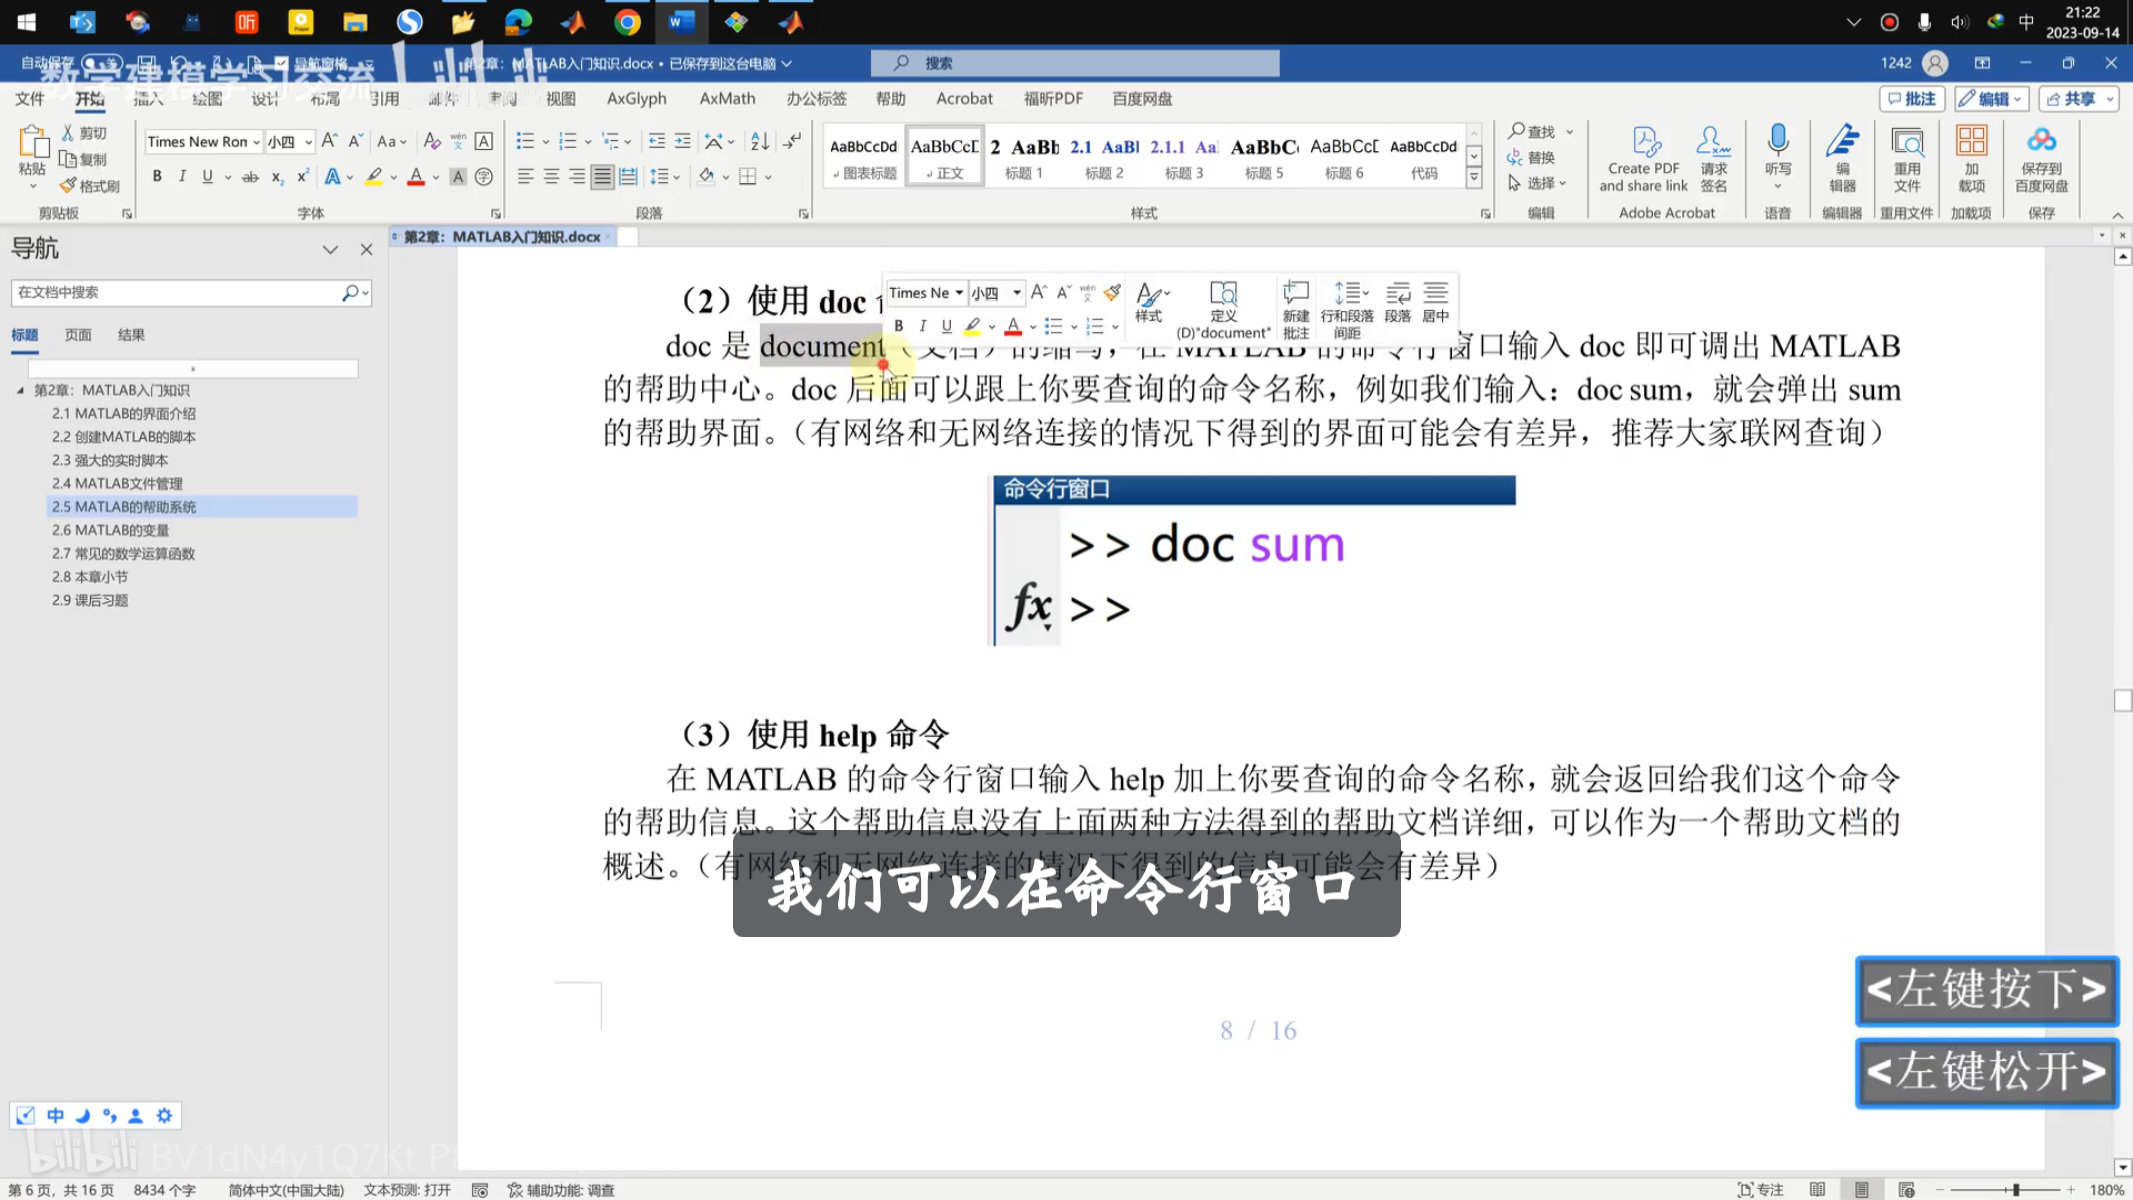
Task: Click the Sort A-Z paragraph icon
Action: point(760,141)
